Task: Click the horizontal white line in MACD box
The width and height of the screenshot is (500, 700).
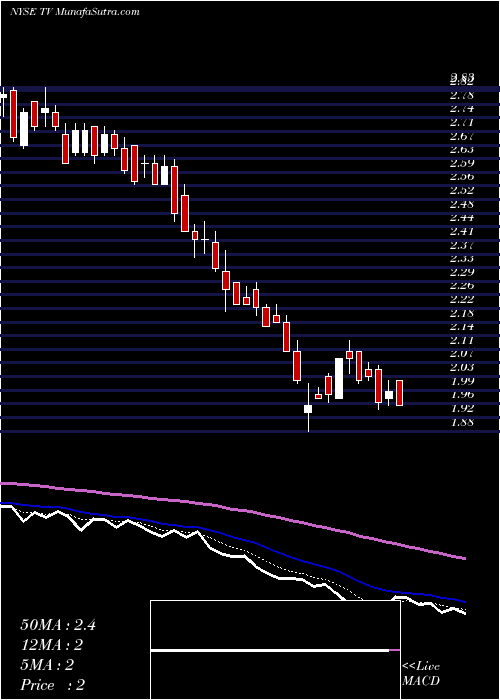Action: pyautogui.click(x=270, y=650)
